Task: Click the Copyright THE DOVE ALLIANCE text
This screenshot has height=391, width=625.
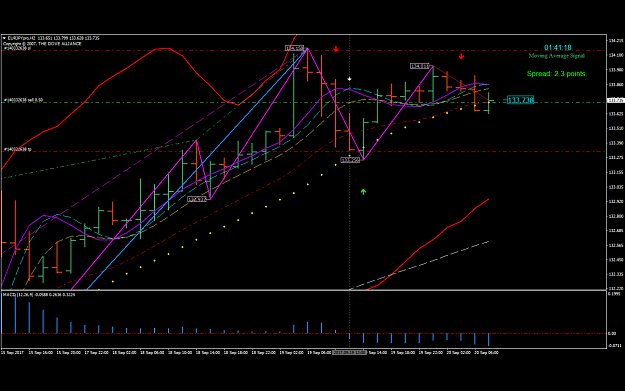Action: click(42, 43)
